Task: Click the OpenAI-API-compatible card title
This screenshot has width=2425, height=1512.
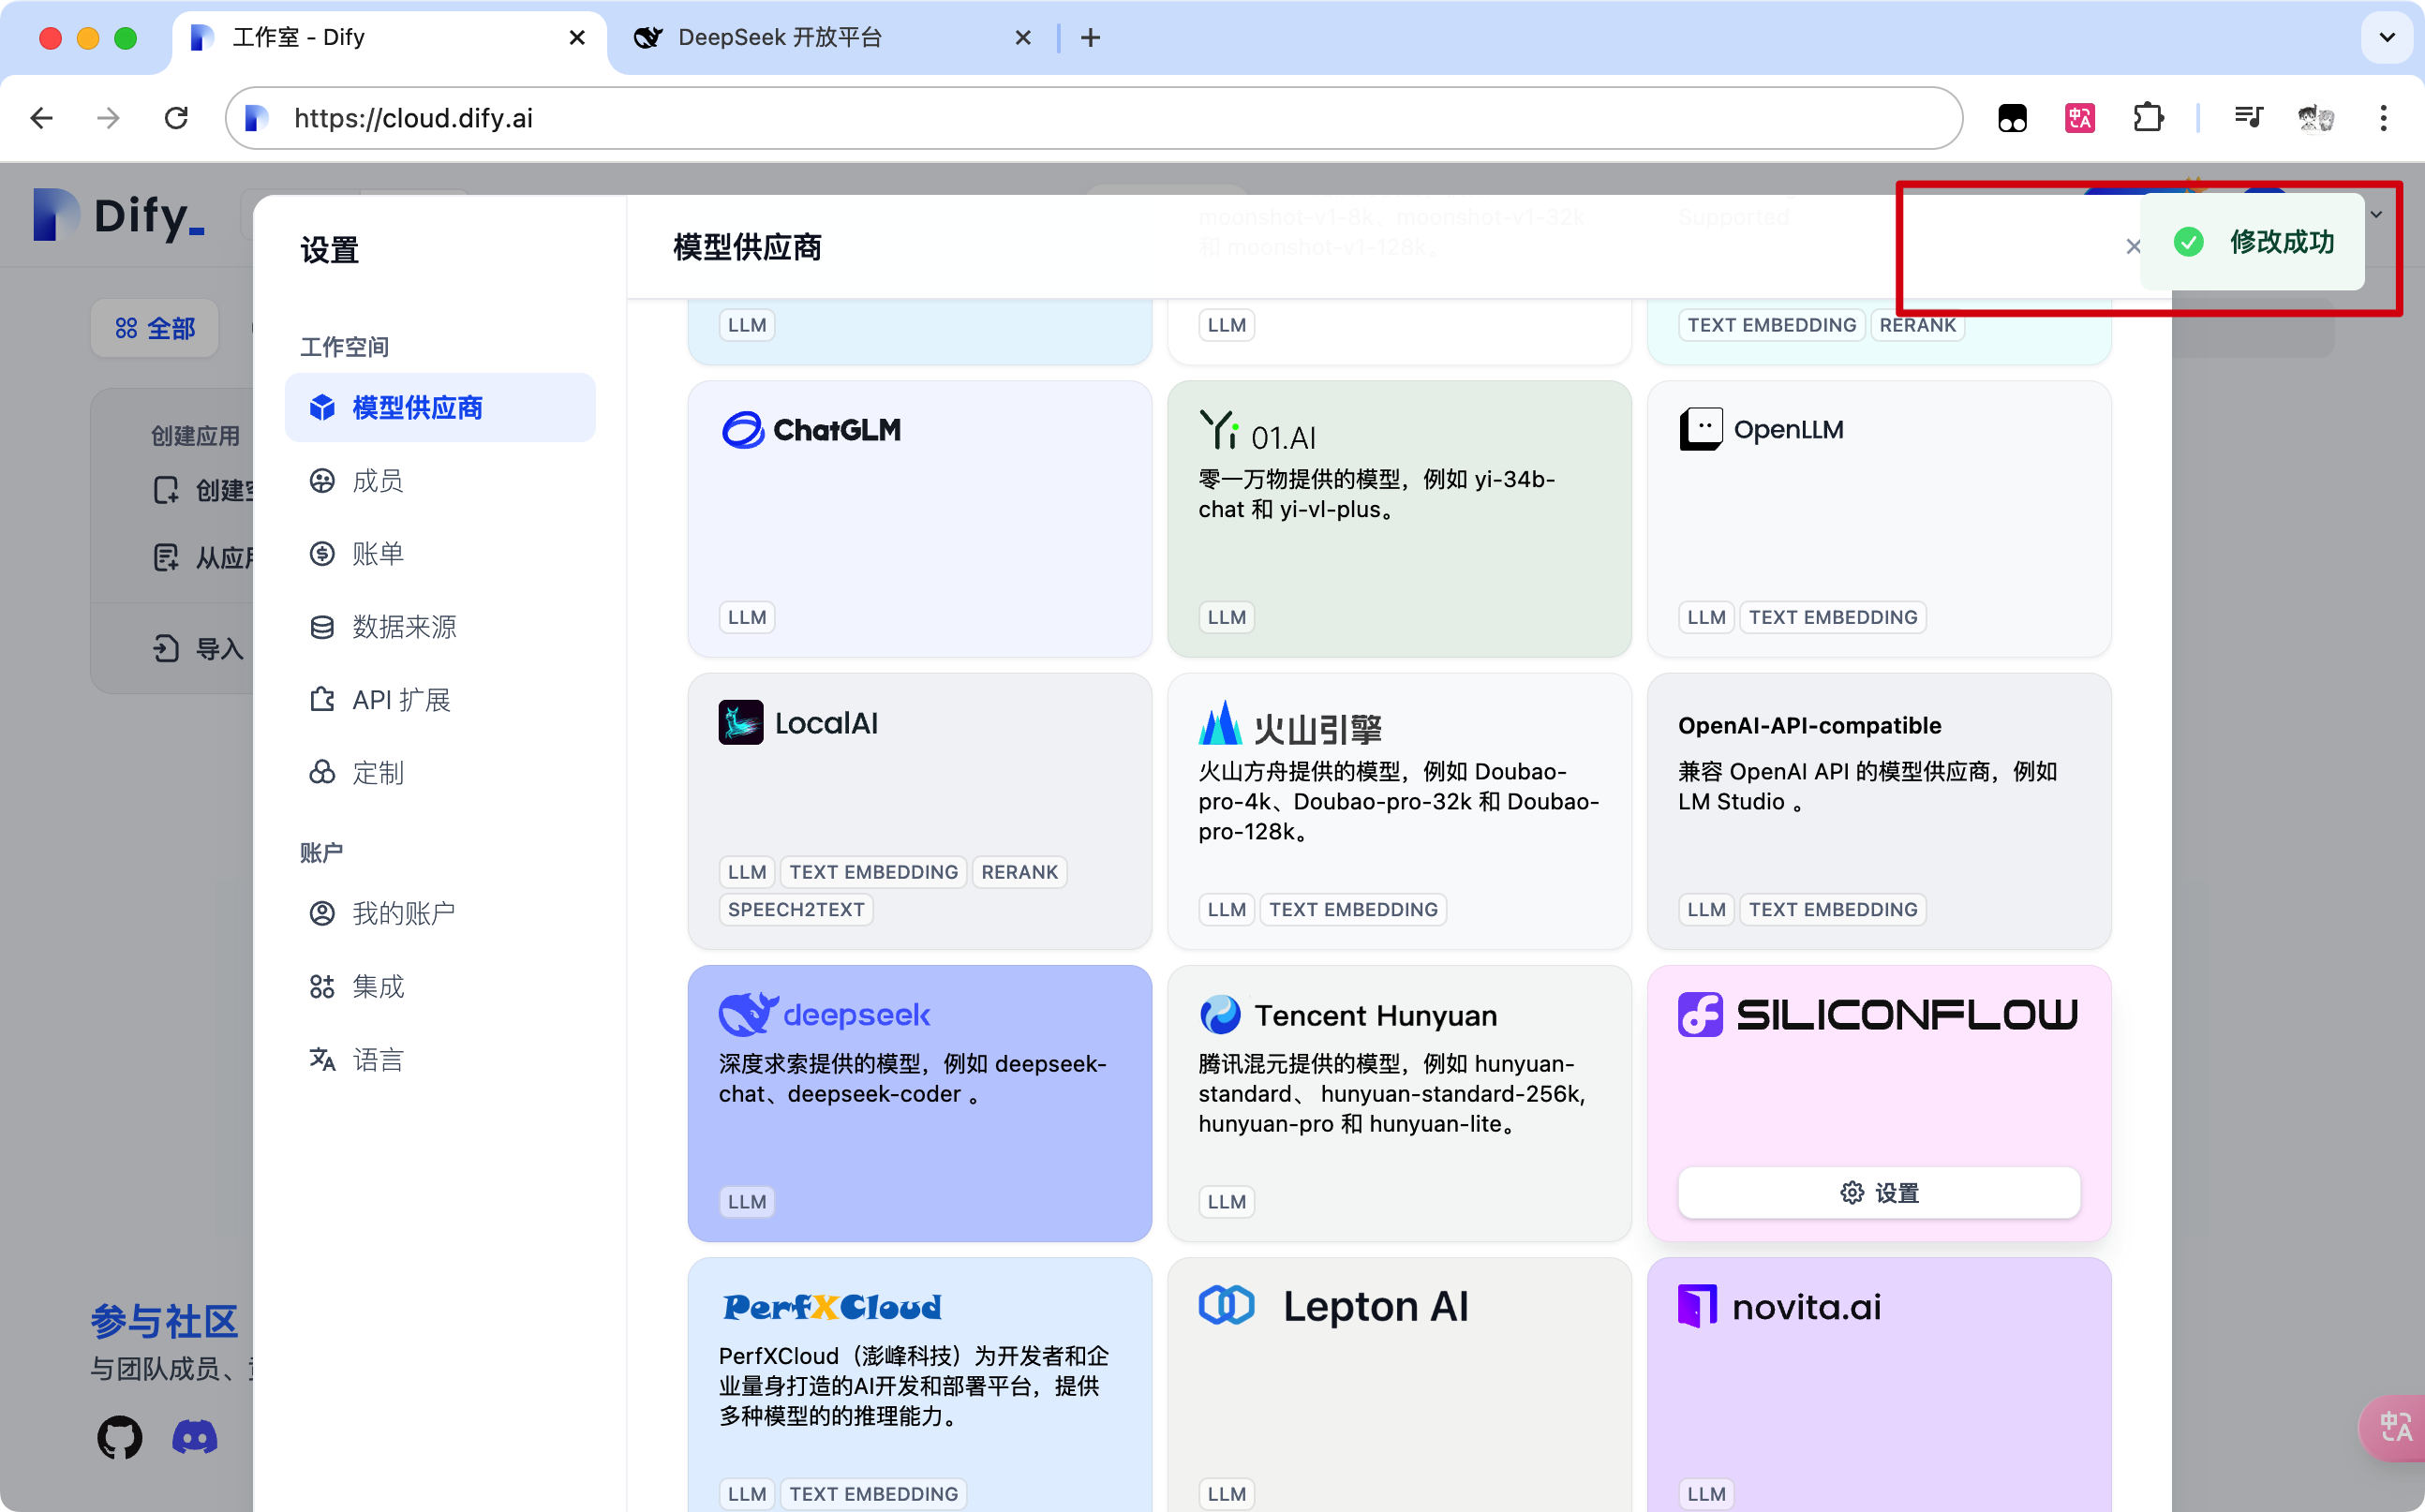Action: 1809,725
